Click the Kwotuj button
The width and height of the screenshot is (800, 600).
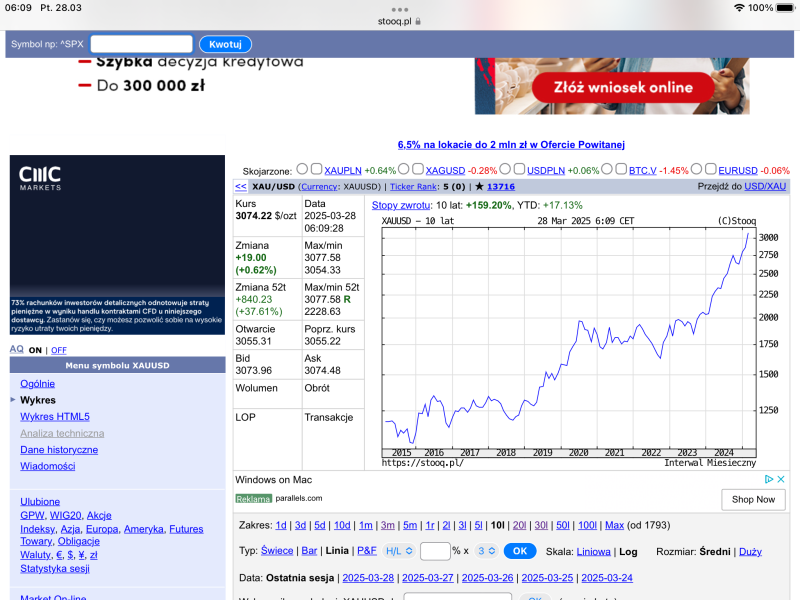pyautogui.click(x=225, y=44)
